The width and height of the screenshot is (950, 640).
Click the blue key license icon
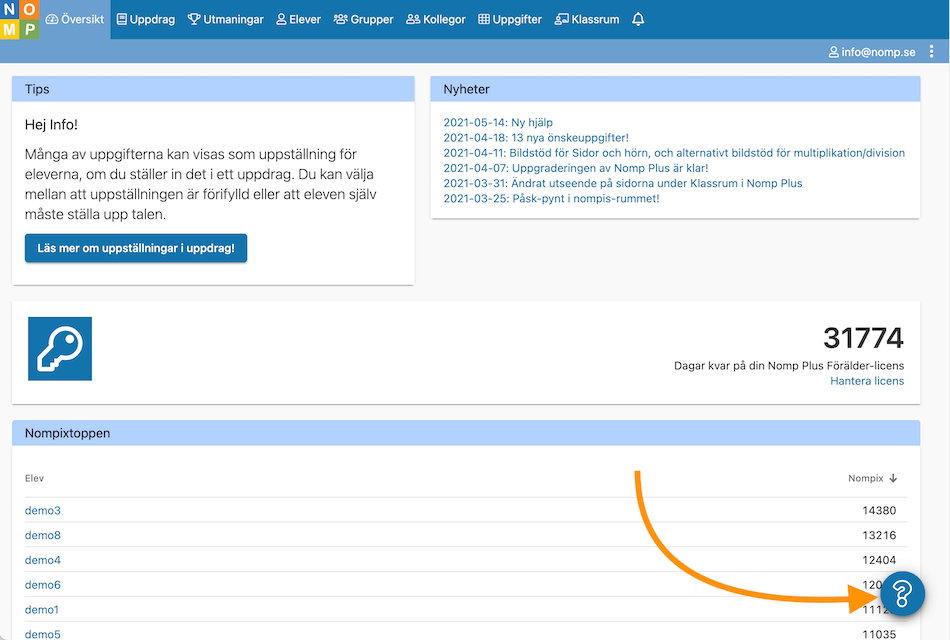(x=60, y=348)
